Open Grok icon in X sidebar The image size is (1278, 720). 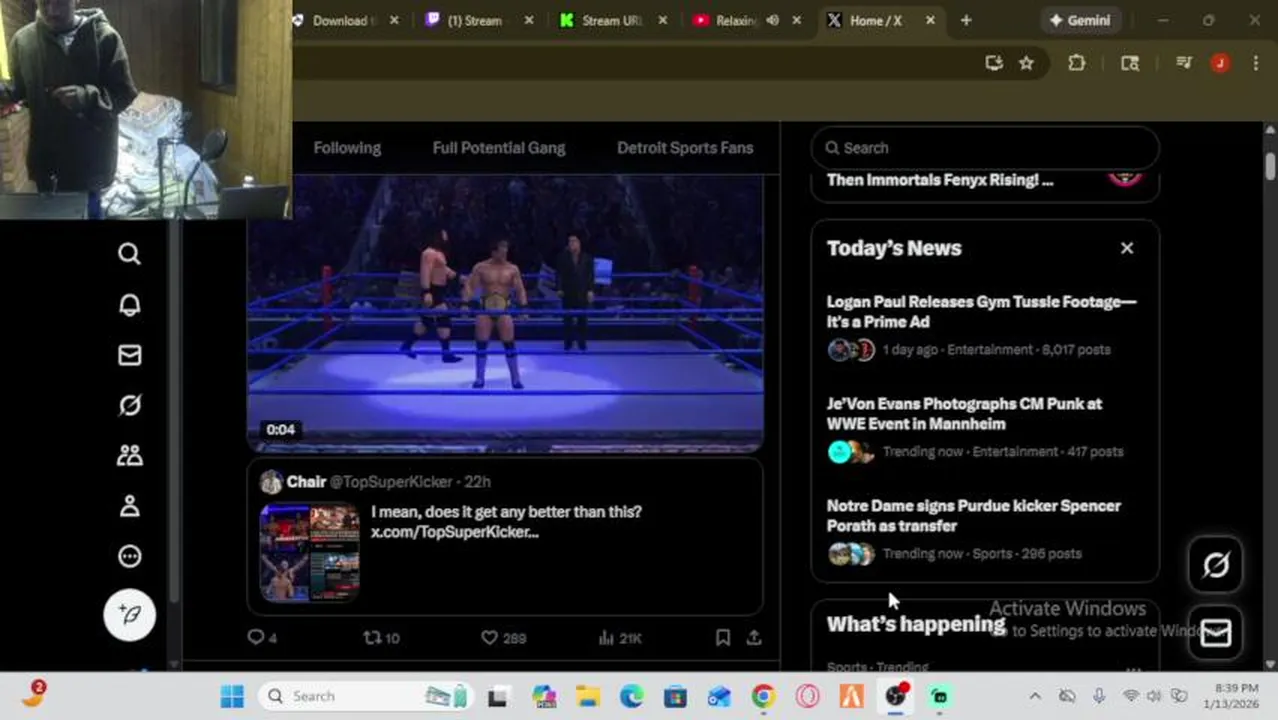(129, 405)
